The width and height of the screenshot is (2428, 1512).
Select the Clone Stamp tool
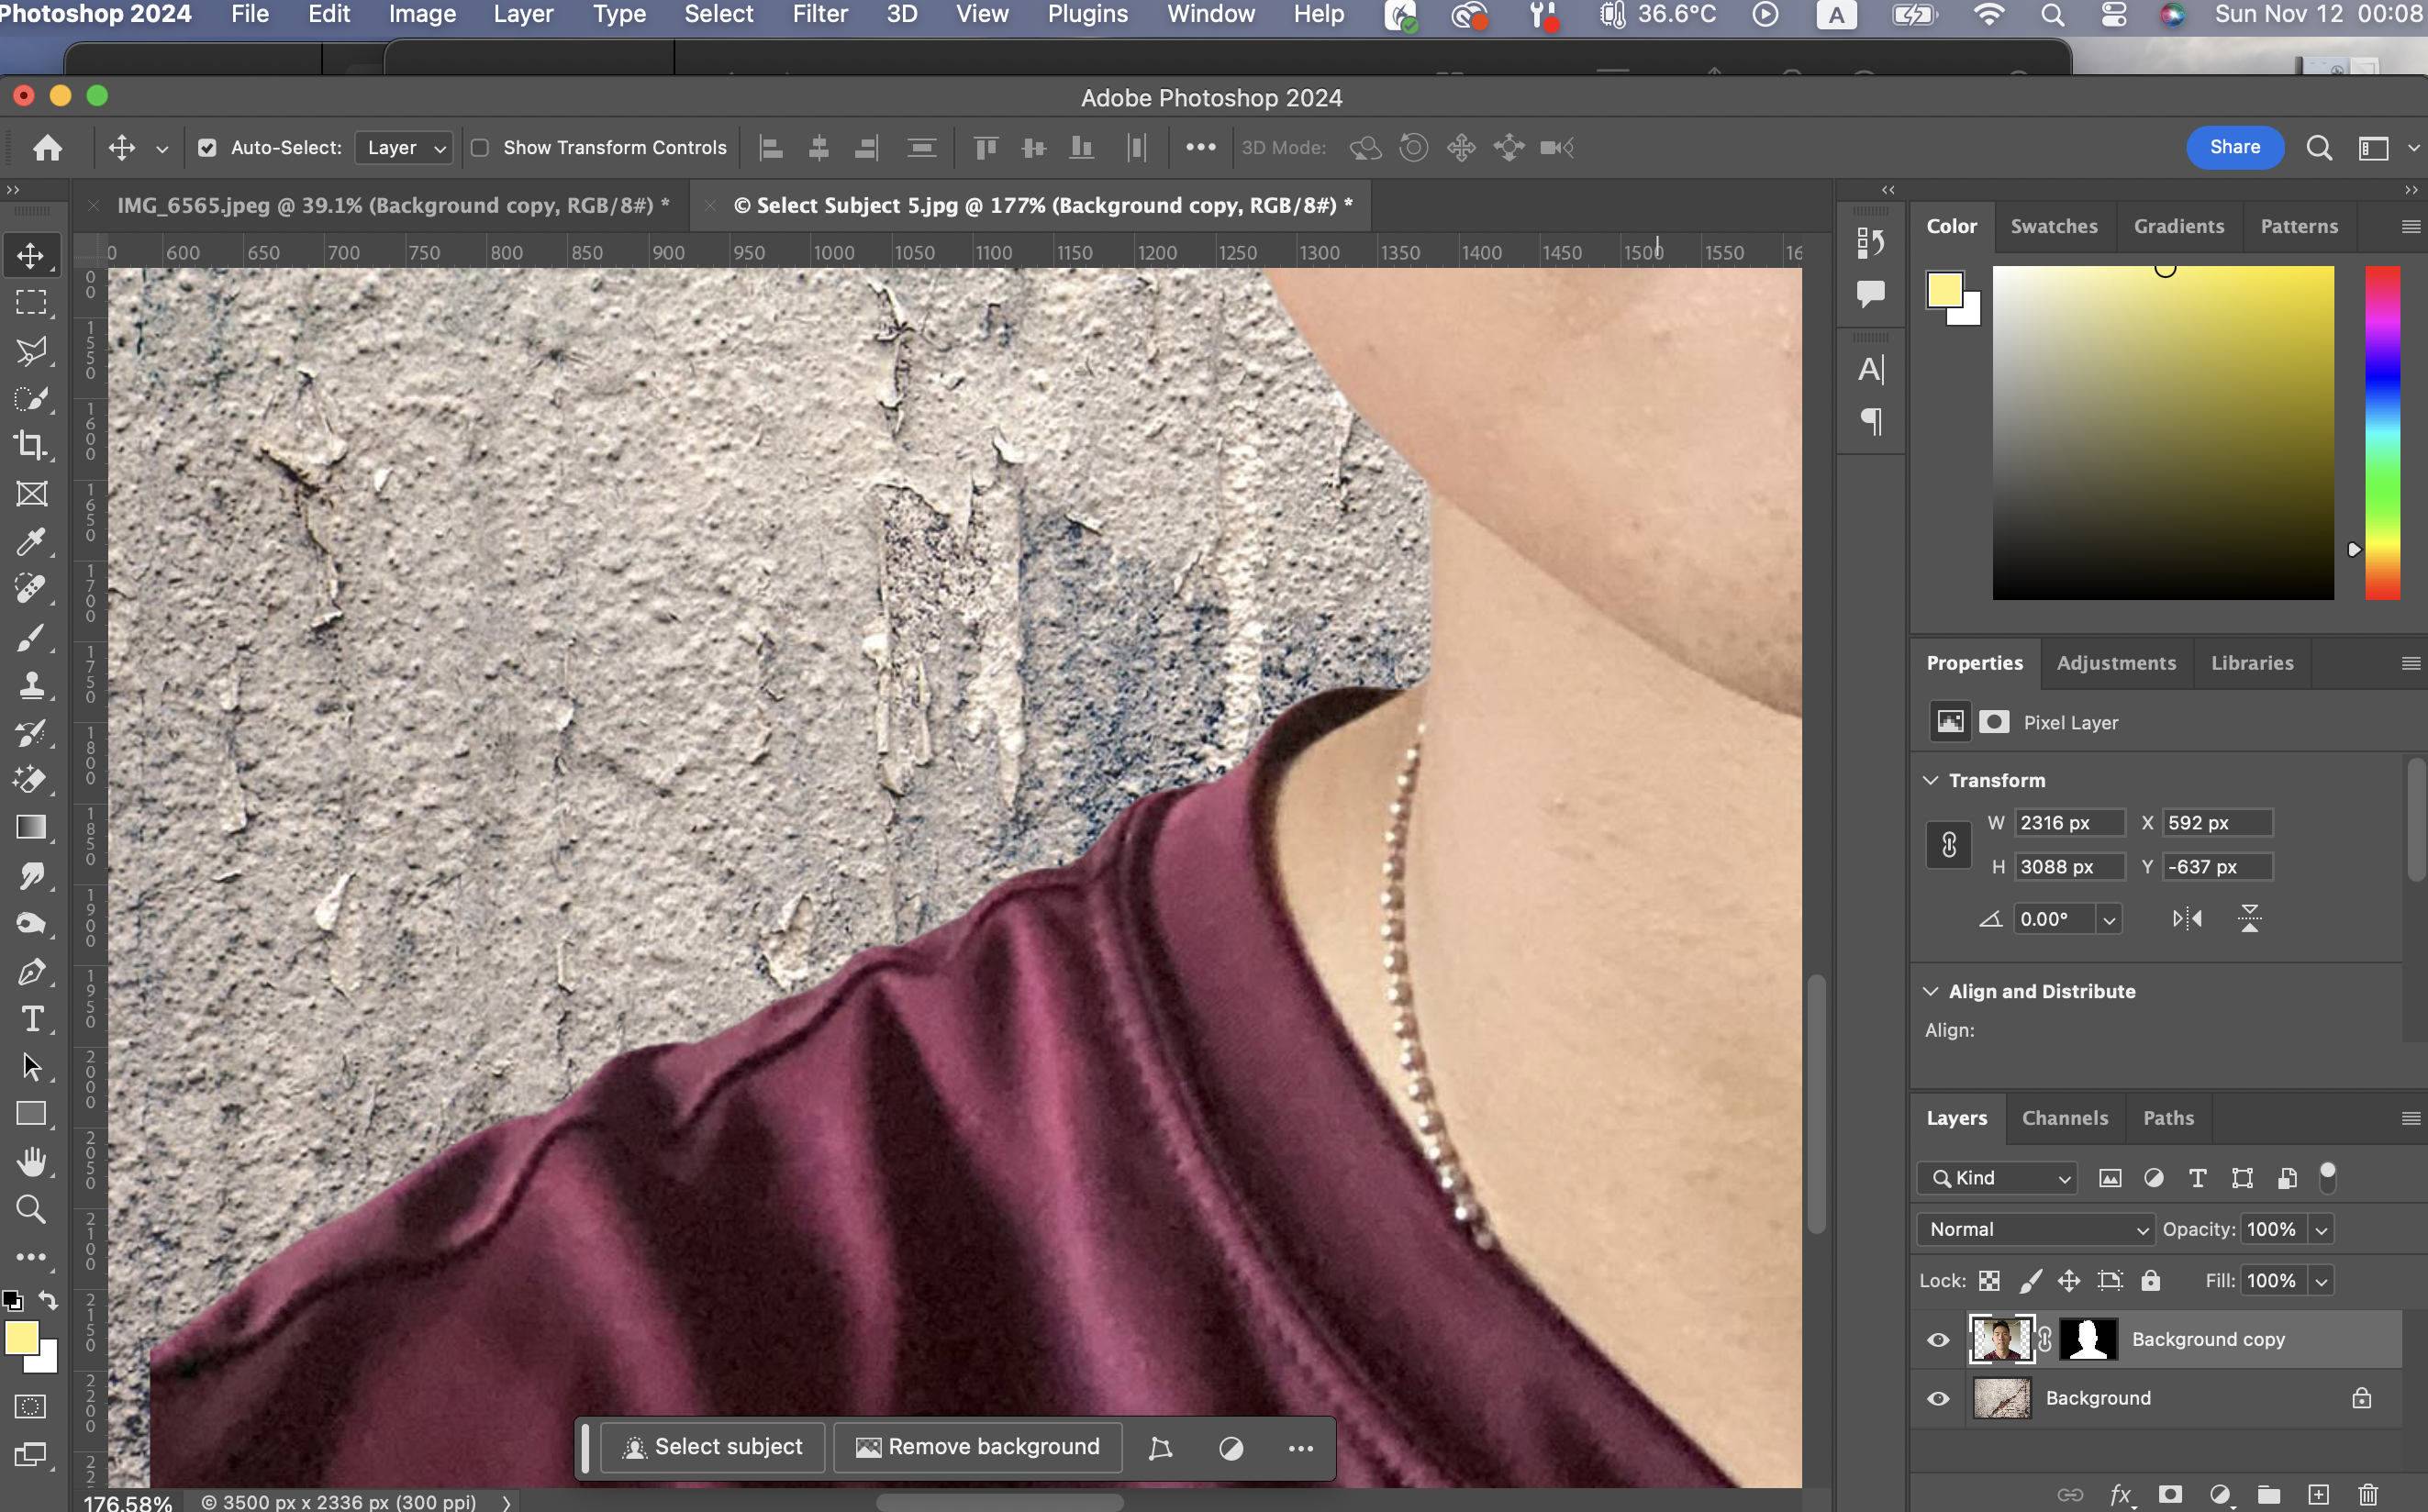[x=31, y=686]
